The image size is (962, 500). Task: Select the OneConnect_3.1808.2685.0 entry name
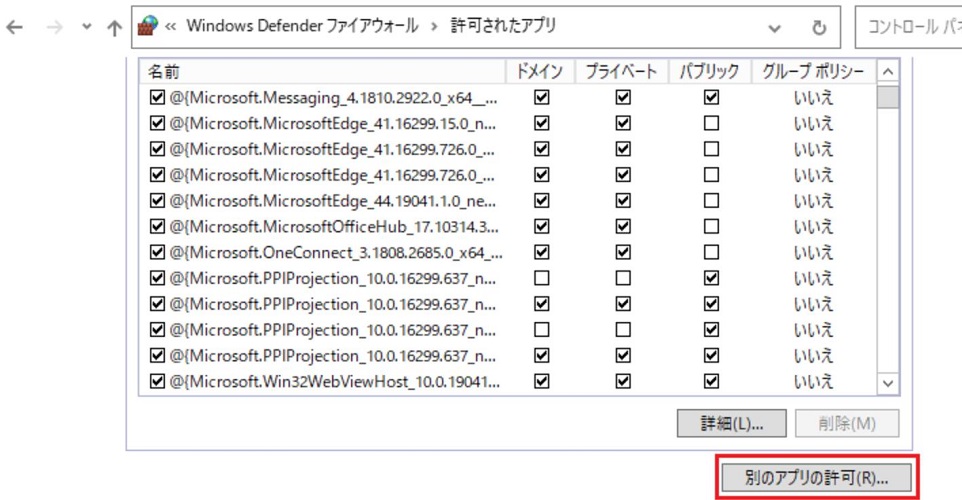(x=336, y=253)
